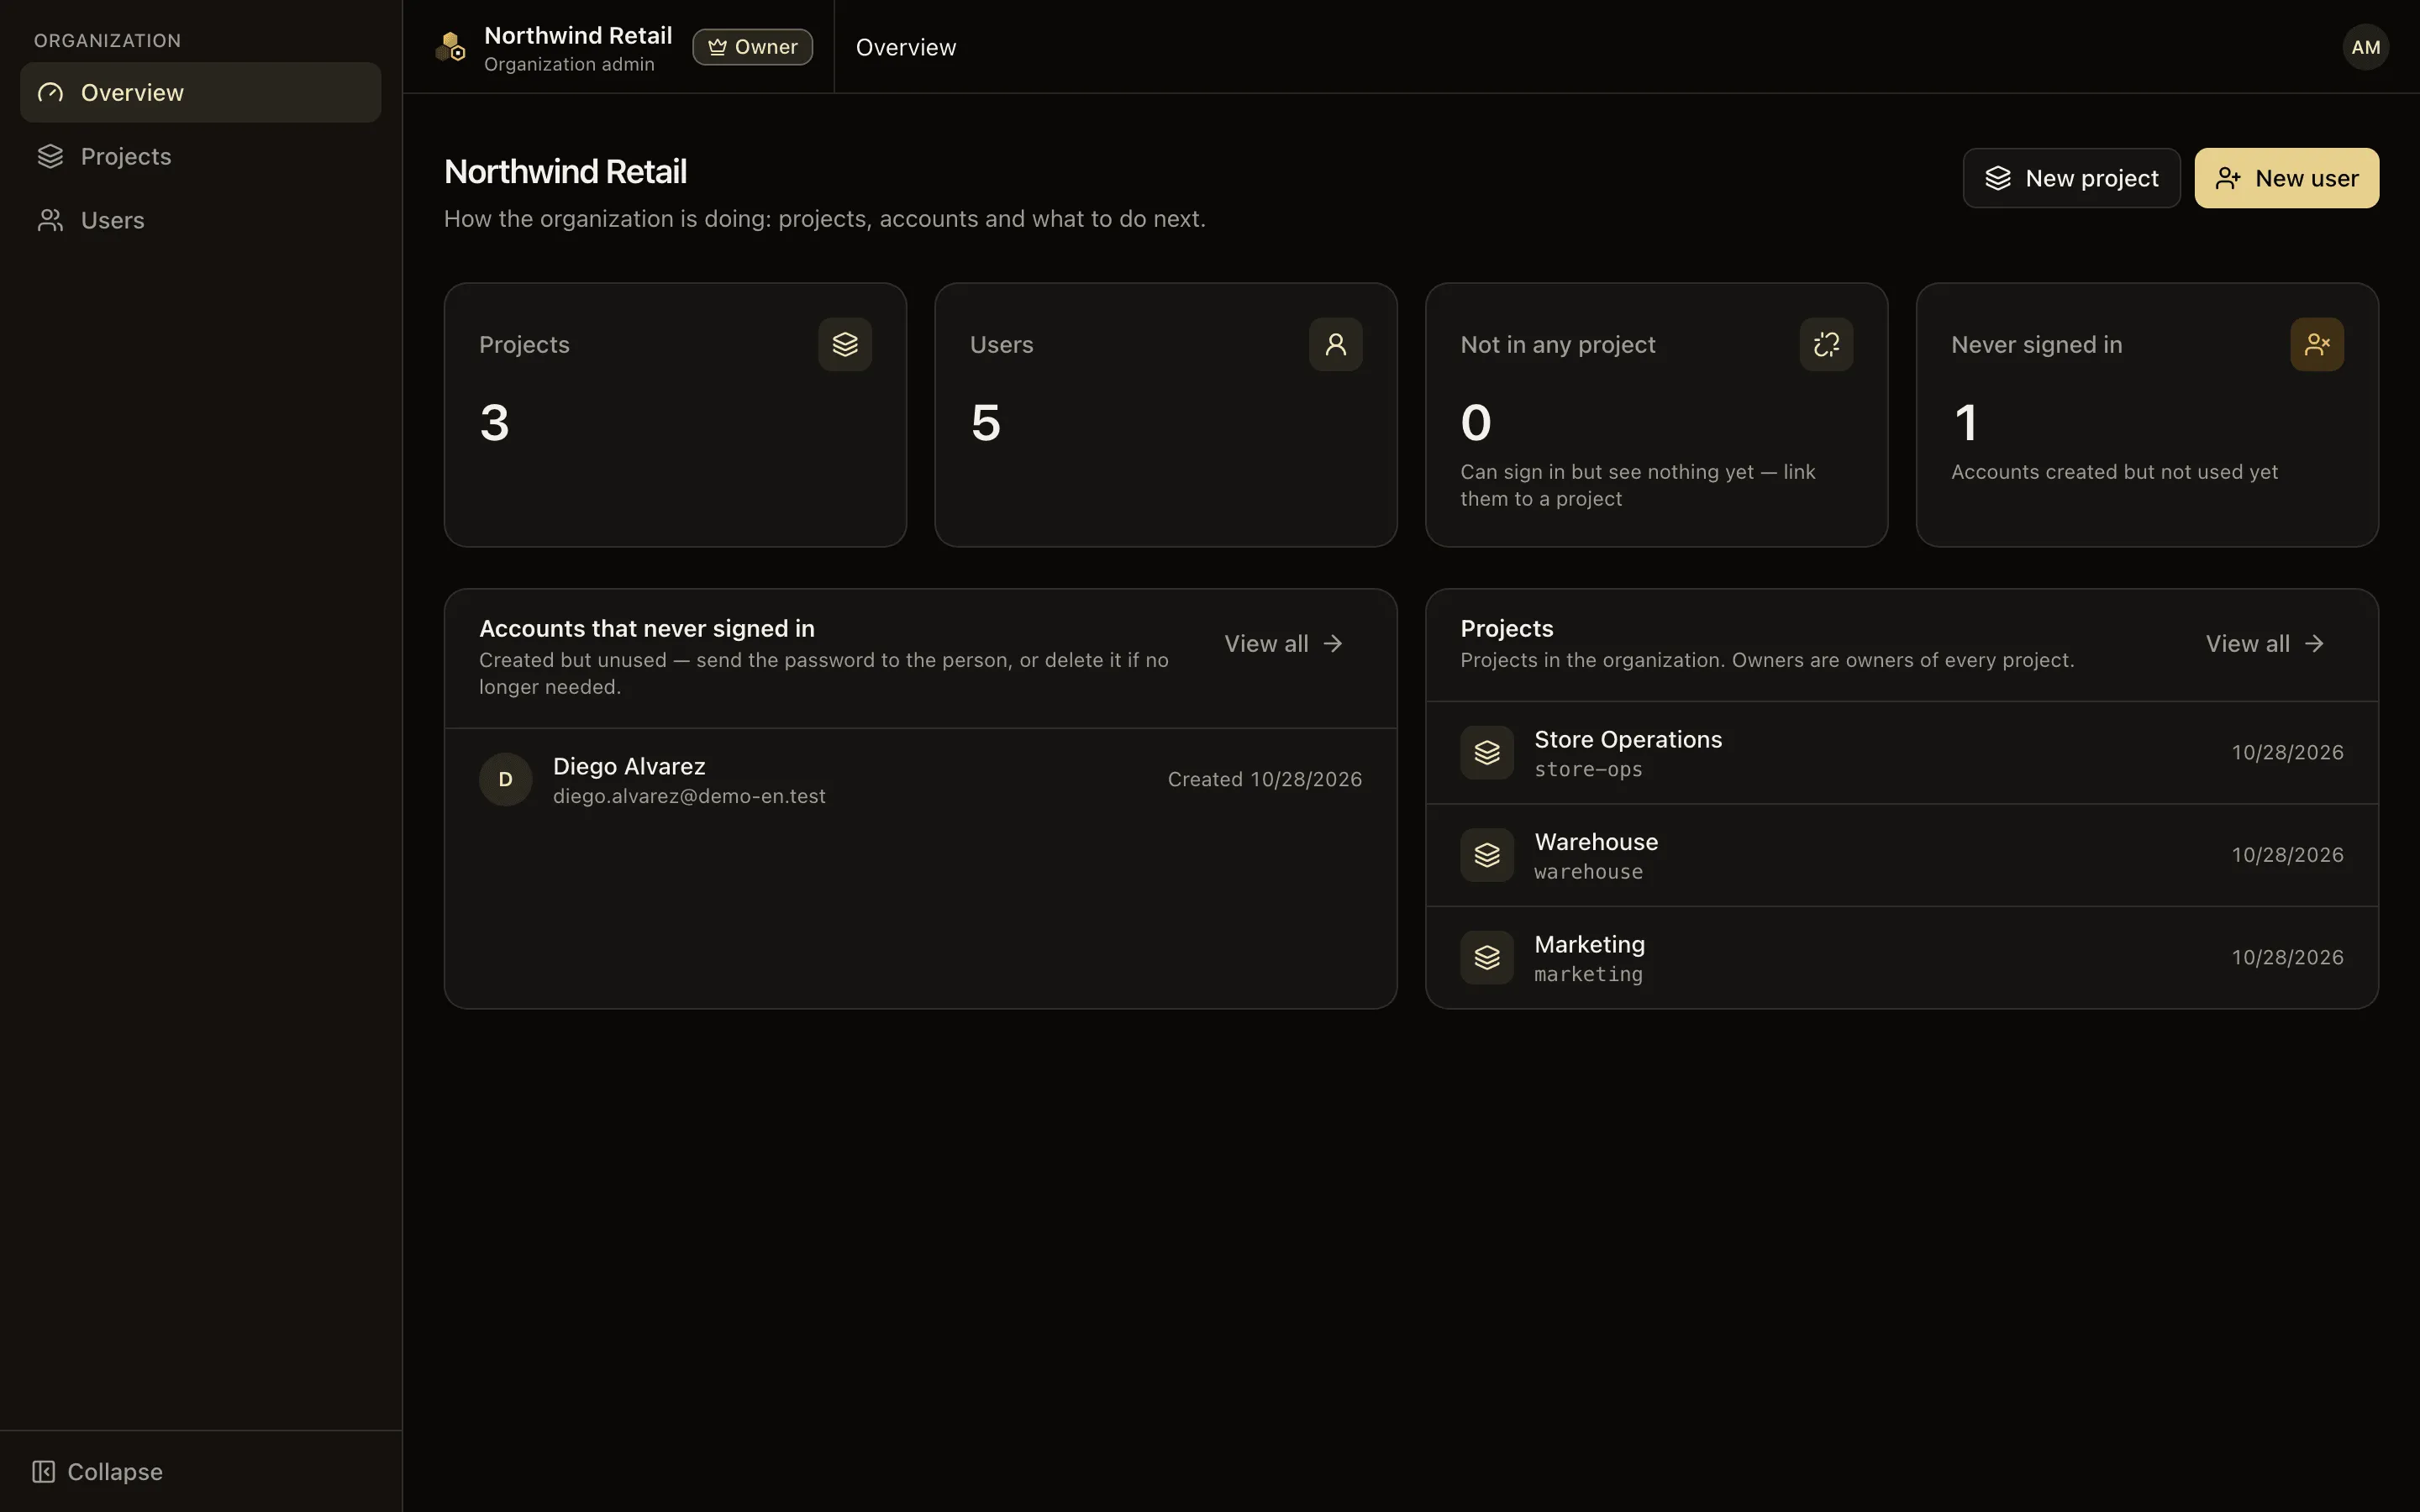The image size is (2420, 1512).
Task: Click the Never signed in user-x icon
Action: (2317, 344)
